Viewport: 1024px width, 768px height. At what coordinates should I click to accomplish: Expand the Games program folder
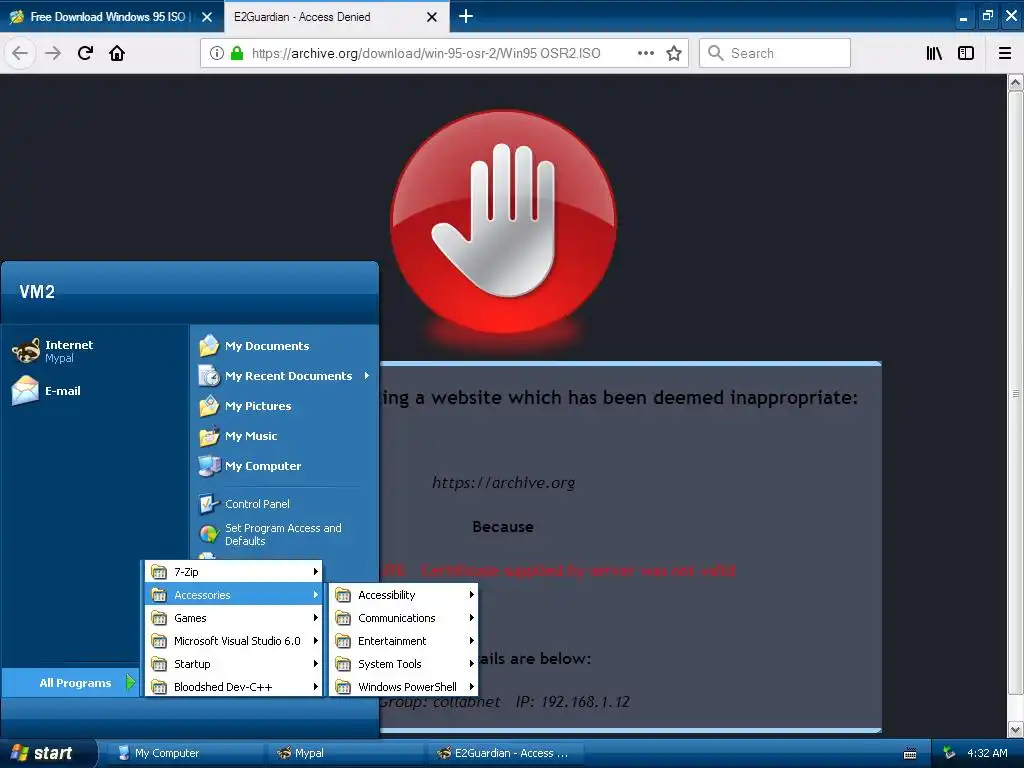tap(234, 618)
